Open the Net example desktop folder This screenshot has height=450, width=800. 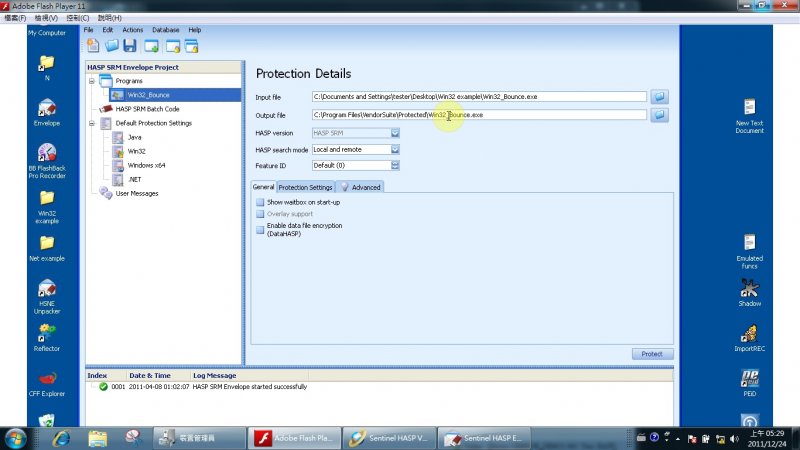click(x=47, y=248)
